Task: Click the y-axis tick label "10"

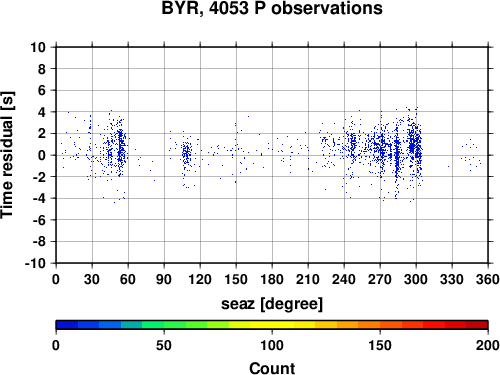Action: click(38, 47)
